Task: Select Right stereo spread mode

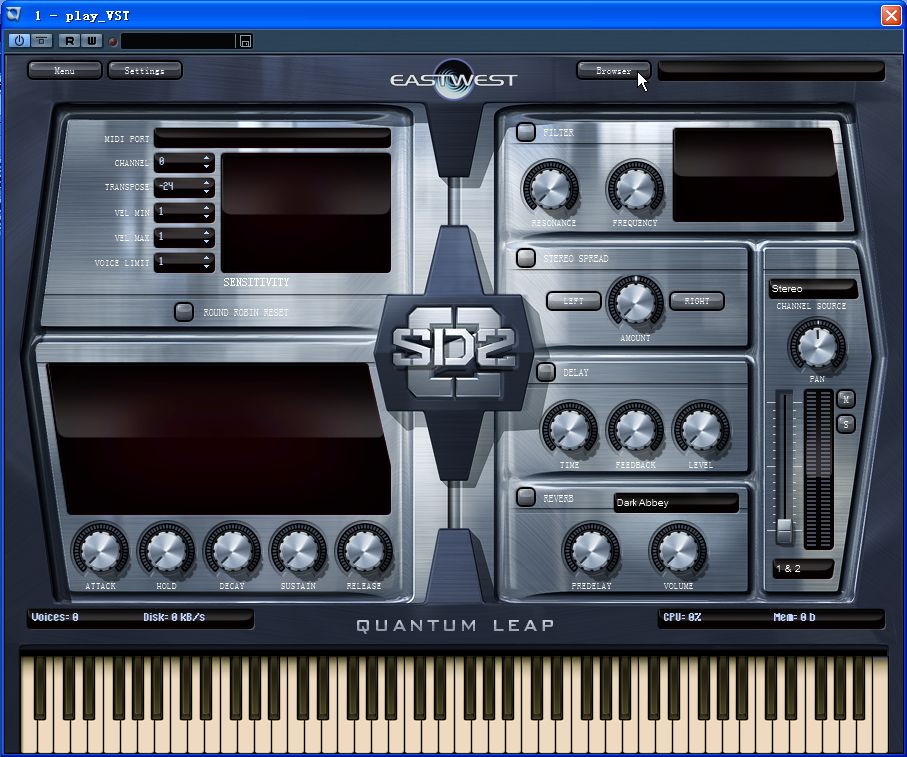Action: coord(696,301)
